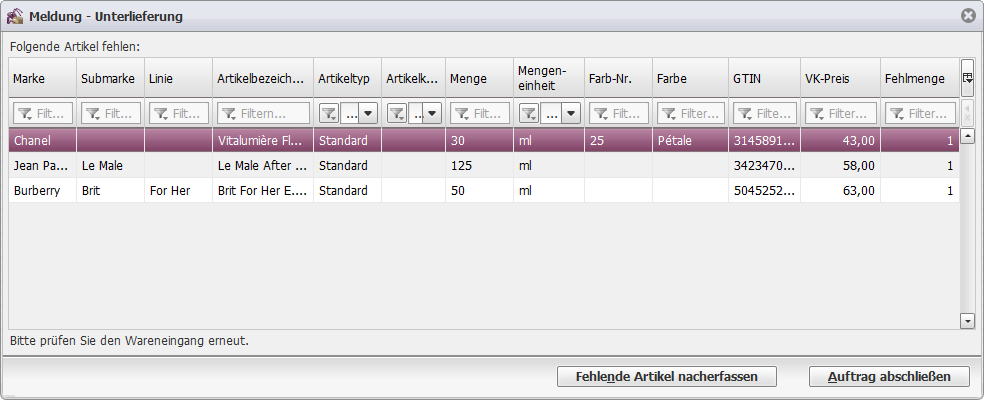Image resolution: width=984 pixels, height=400 pixels.
Task: Focus the Marke filter input field
Action: pyautogui.click(x=43, y=114)
